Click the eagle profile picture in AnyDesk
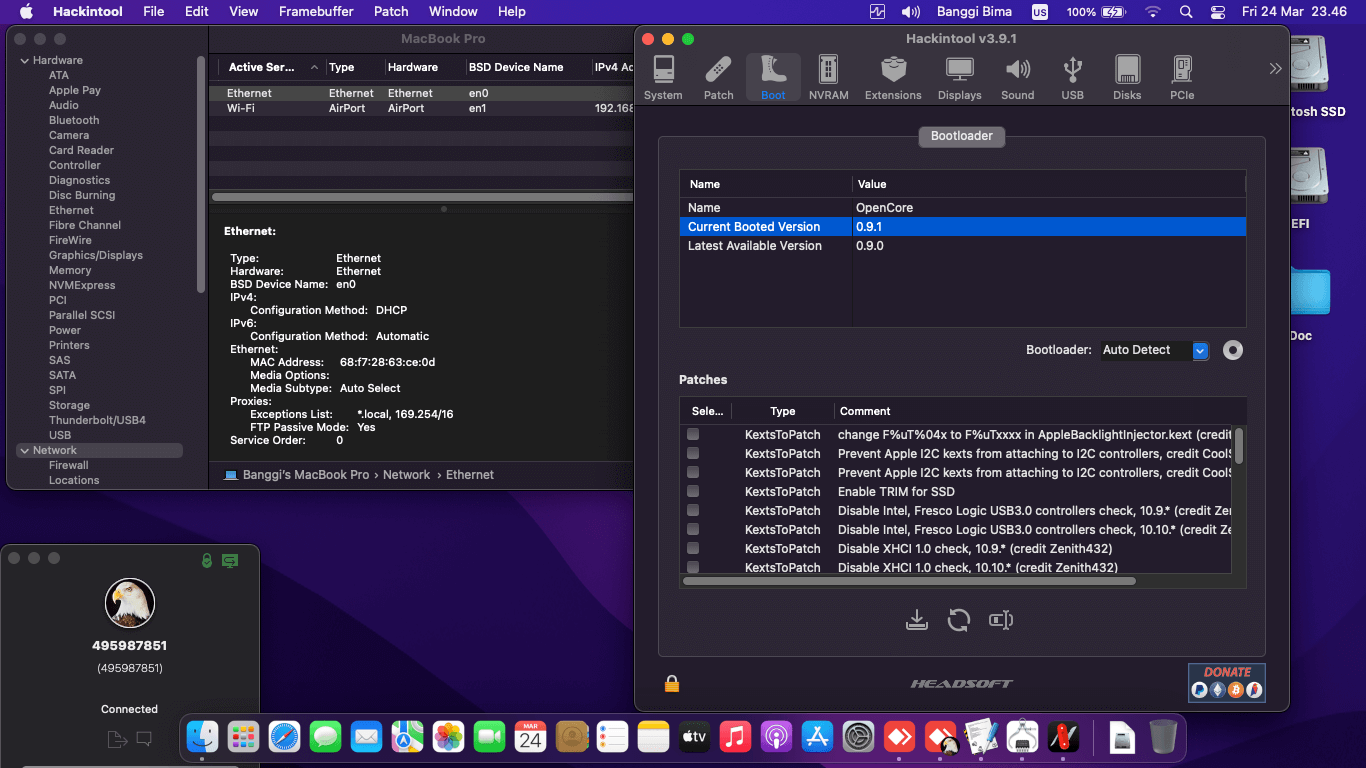 130,604
